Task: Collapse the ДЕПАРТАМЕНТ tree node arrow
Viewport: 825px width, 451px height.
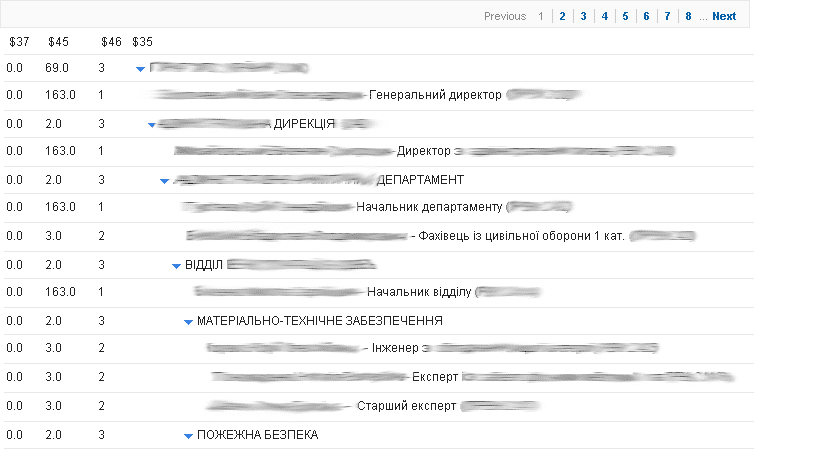Action: tap(164, 181)
